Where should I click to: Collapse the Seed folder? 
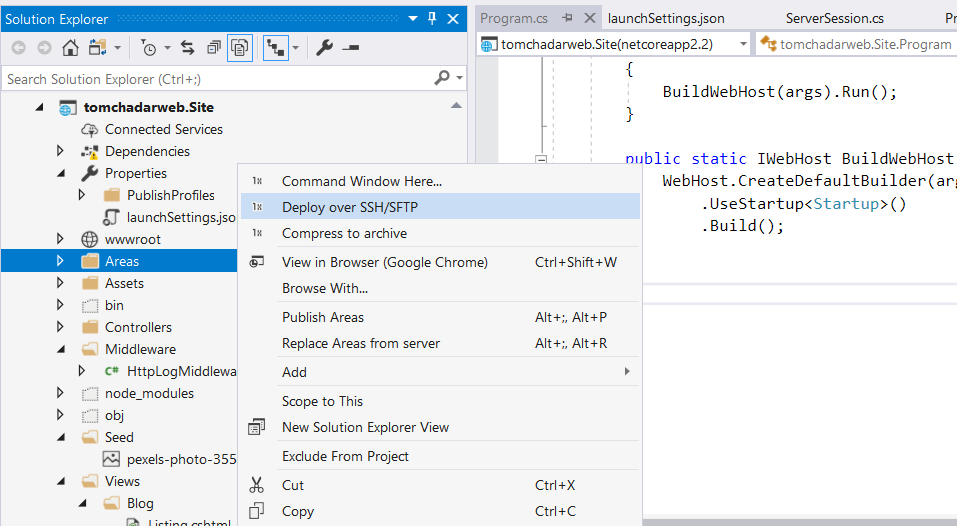pyautogui.click(x=61, y=437)
